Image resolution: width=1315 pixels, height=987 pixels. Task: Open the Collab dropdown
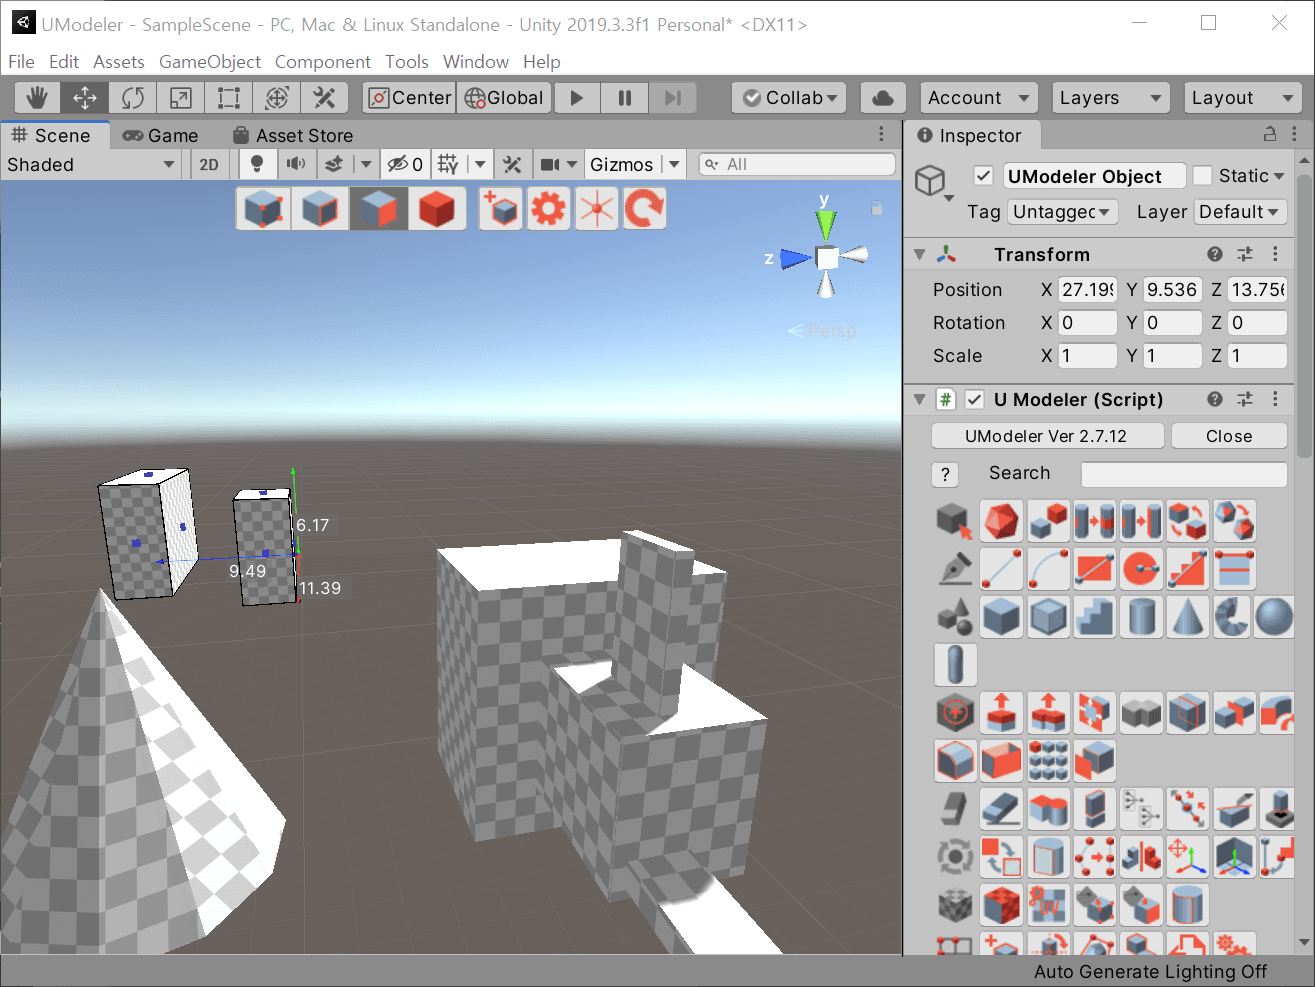click(789, 97)
